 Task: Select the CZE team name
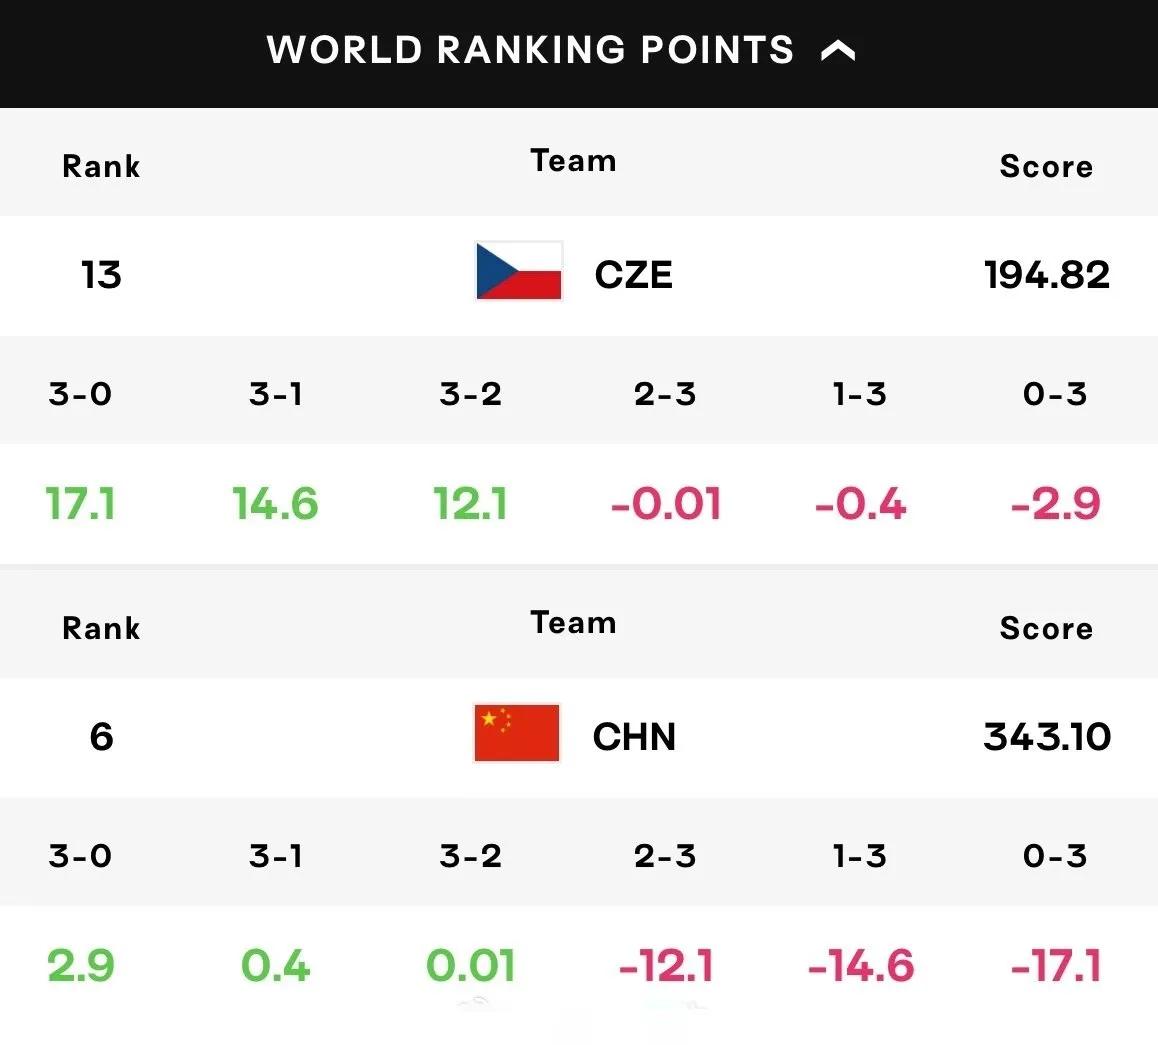[x=634, y=275]
